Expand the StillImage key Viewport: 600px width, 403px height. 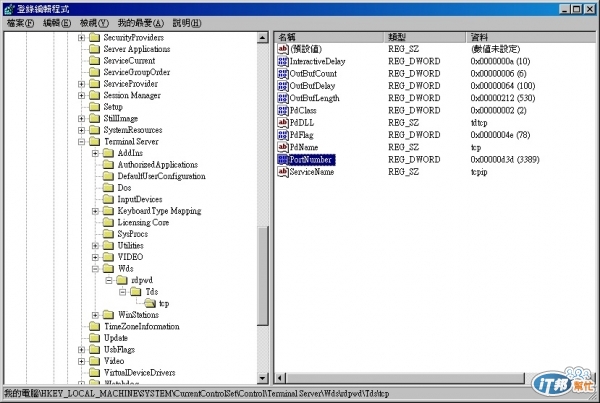[x=82, y=119]
